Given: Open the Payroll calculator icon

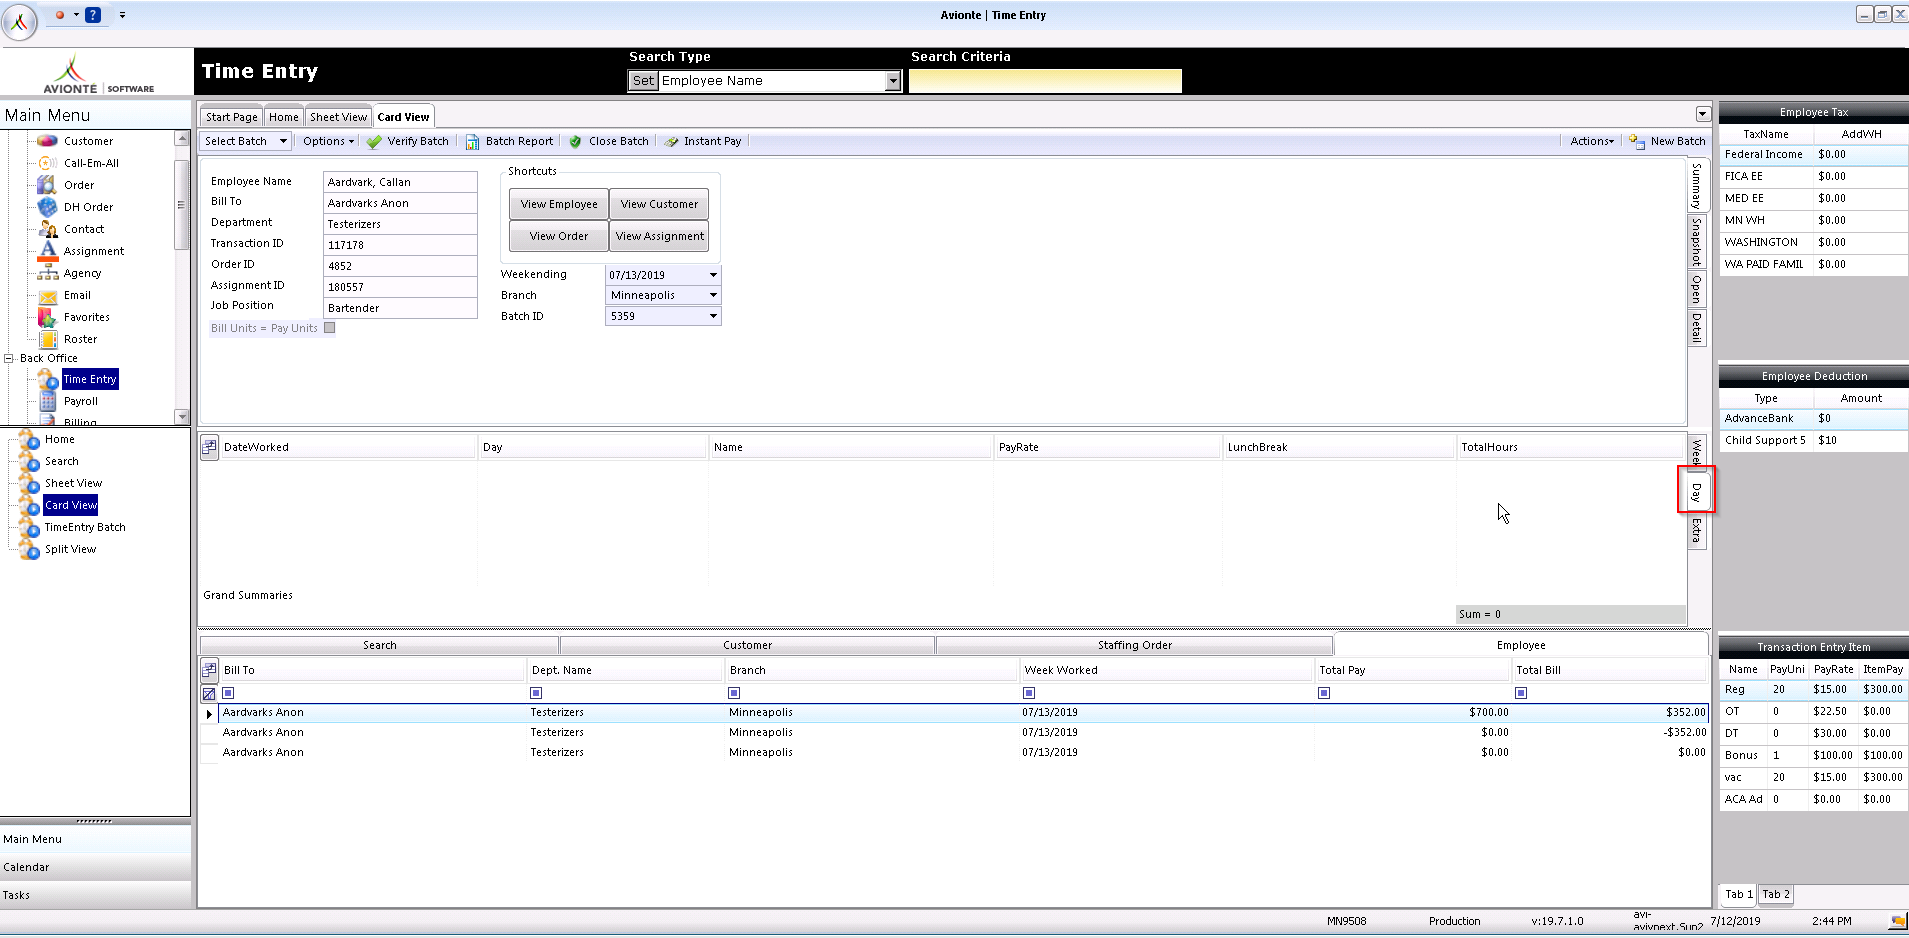Looking at the screenshot, I should pyautogui.click(x=47, y=401).
